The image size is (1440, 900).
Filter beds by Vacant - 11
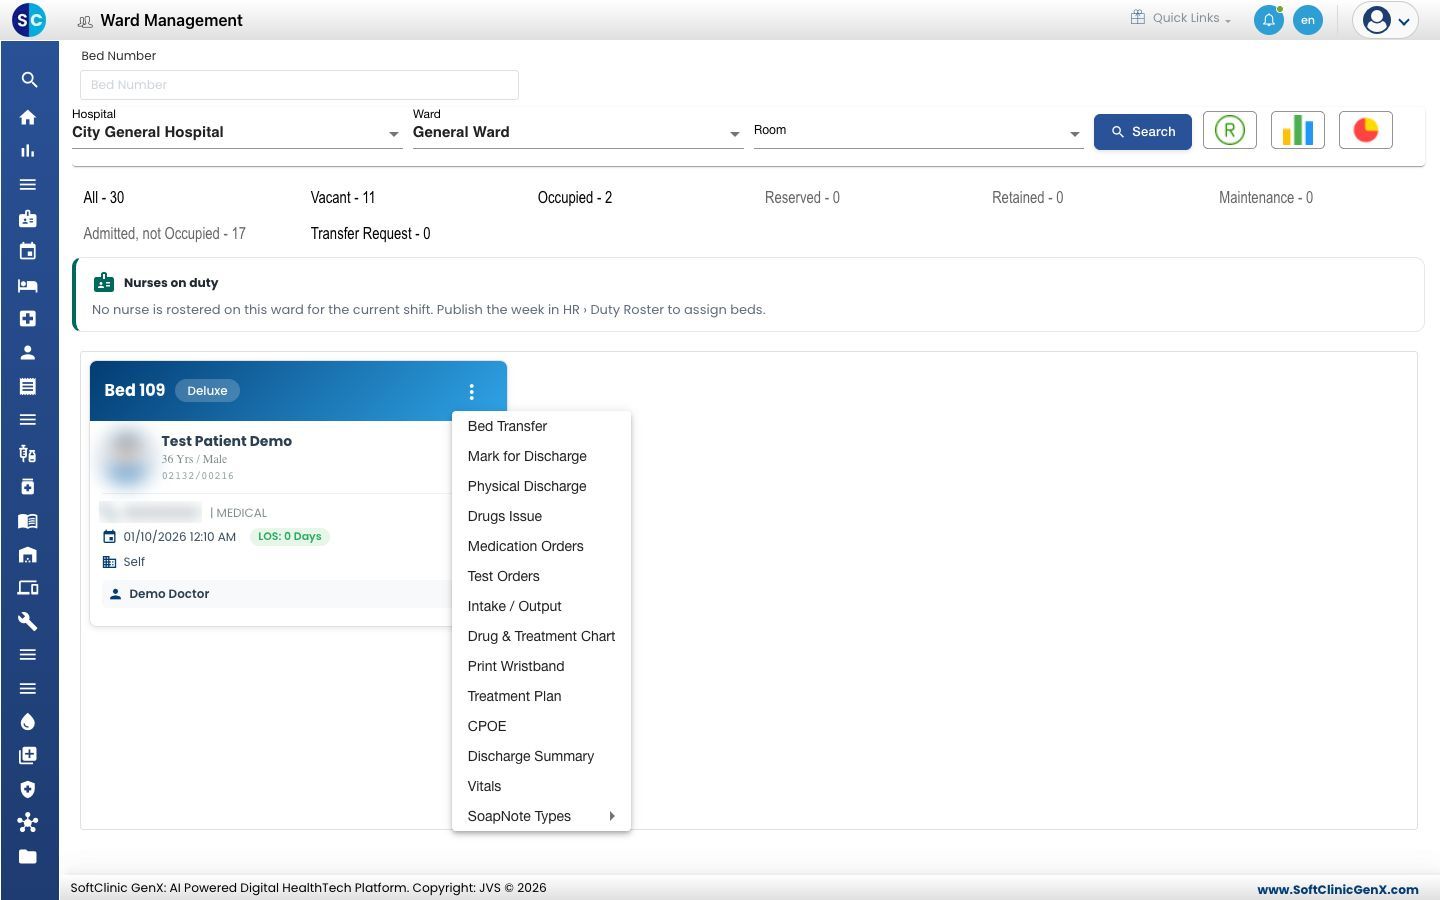pyautogui.click(x=343, y=198)
